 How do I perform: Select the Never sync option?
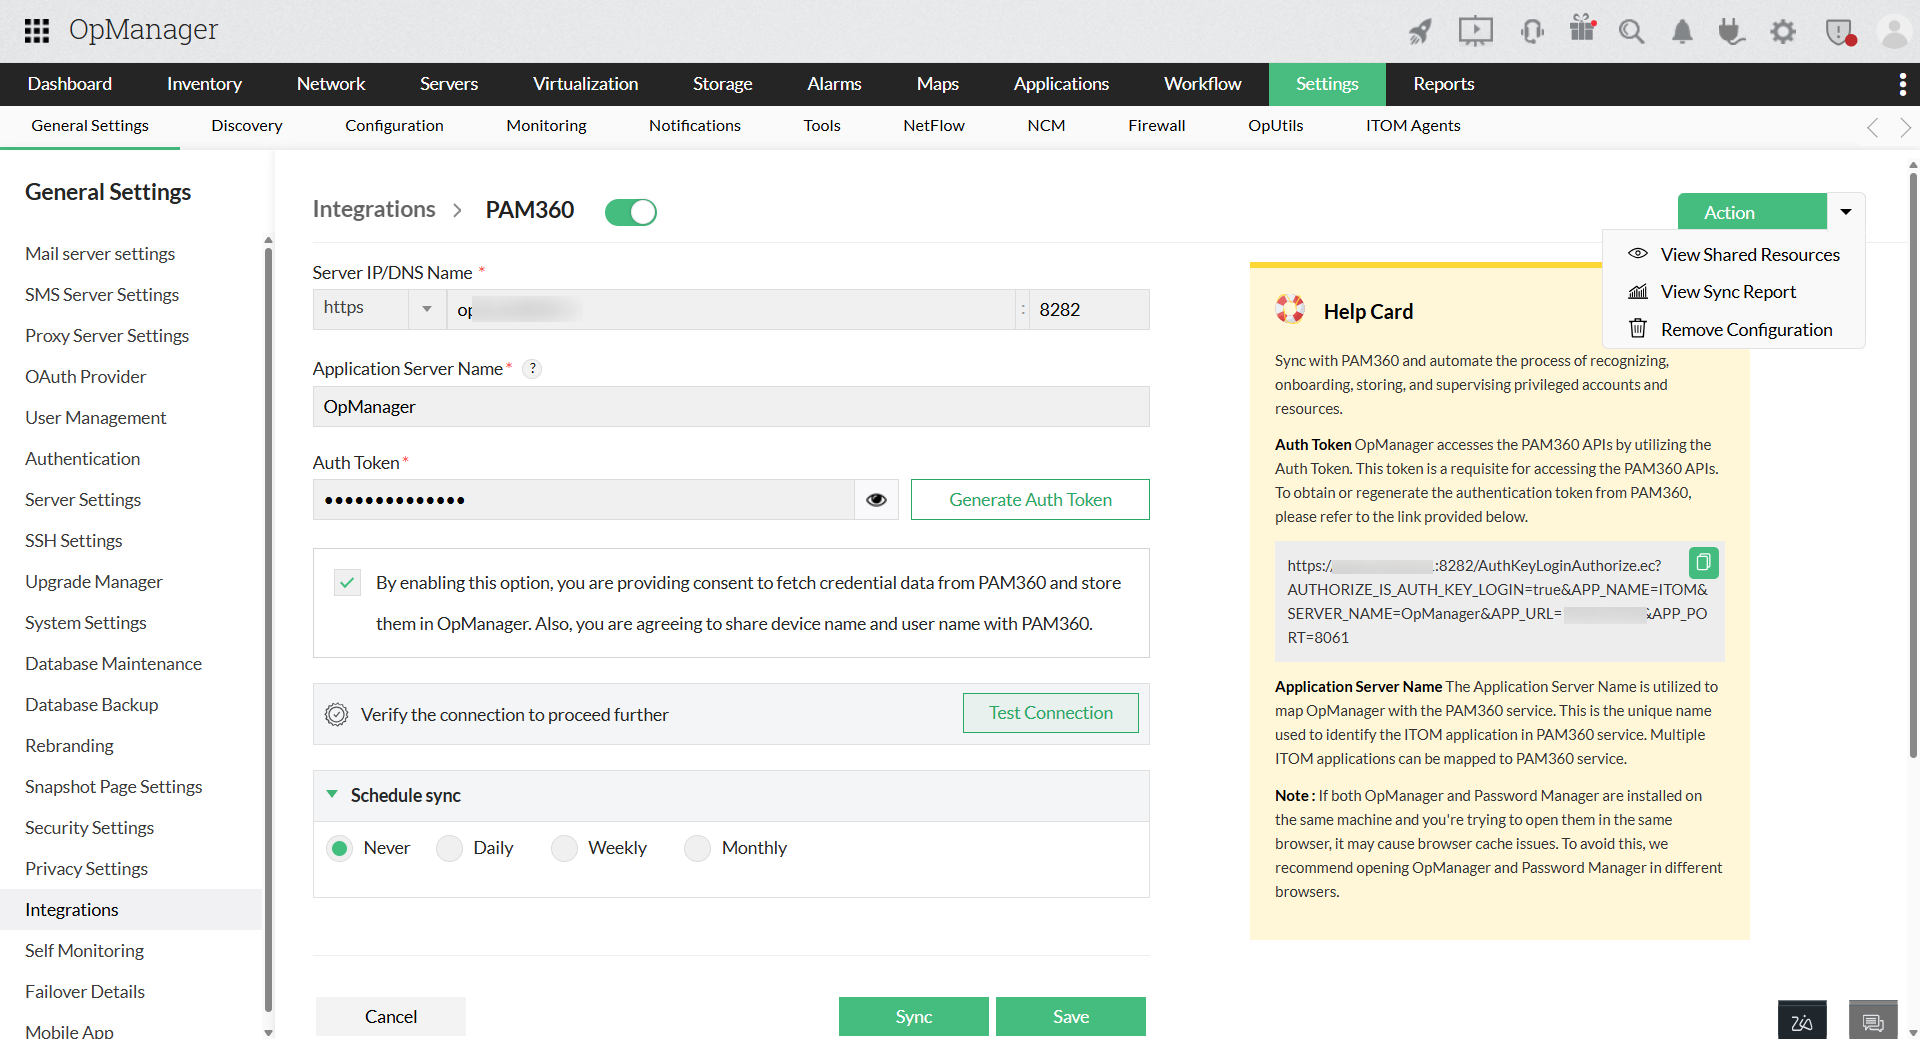click(340, 848)
